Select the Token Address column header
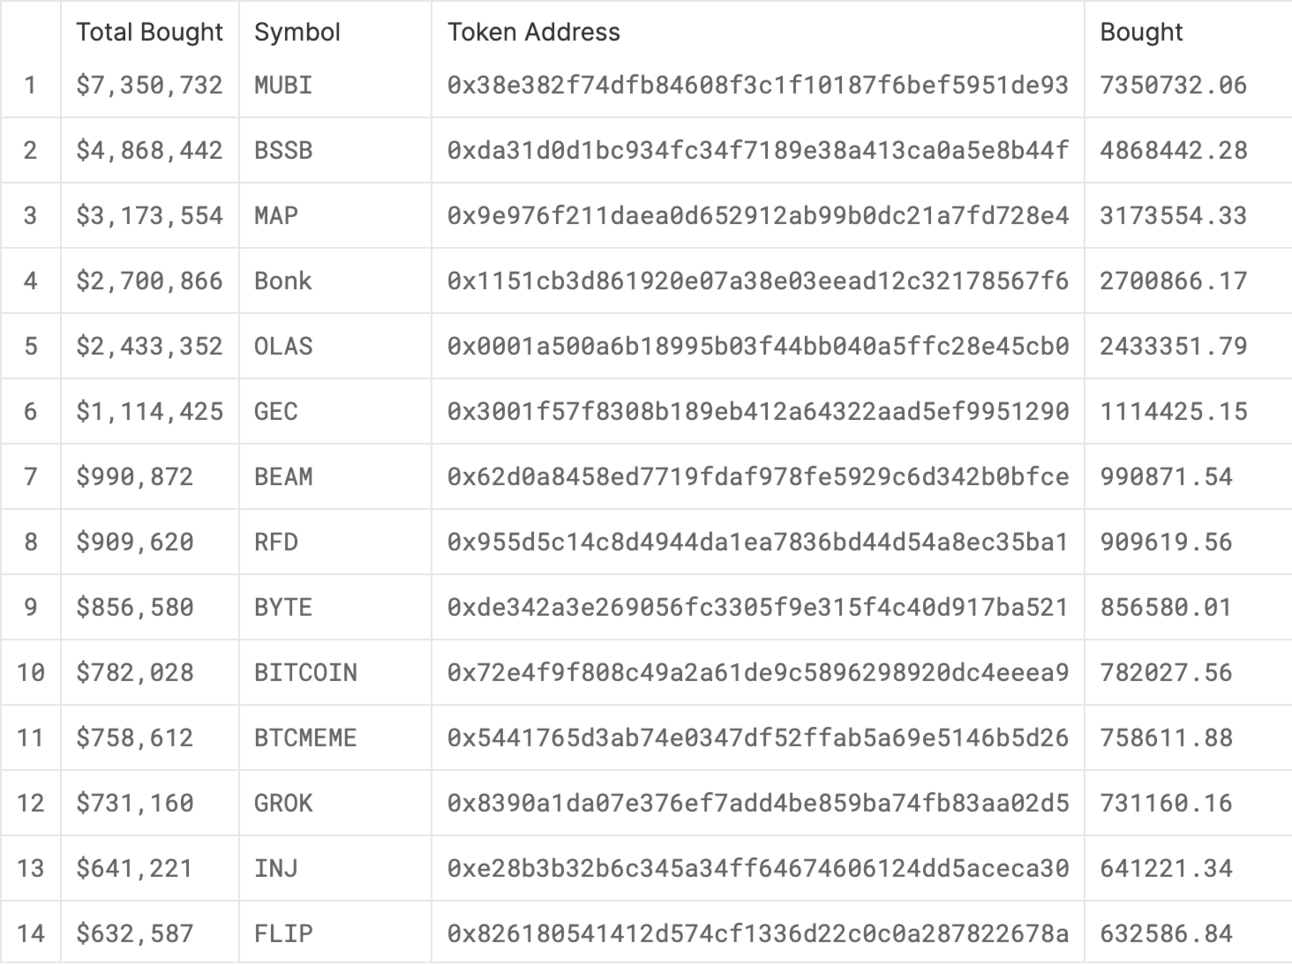The height and width of the screenshot is (965, 1292). [x=534, y=32]
